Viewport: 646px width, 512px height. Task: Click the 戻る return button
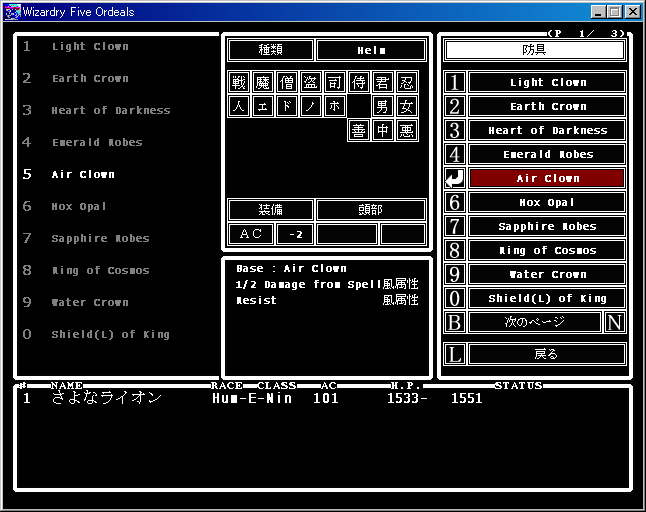[x=547, y=354]
